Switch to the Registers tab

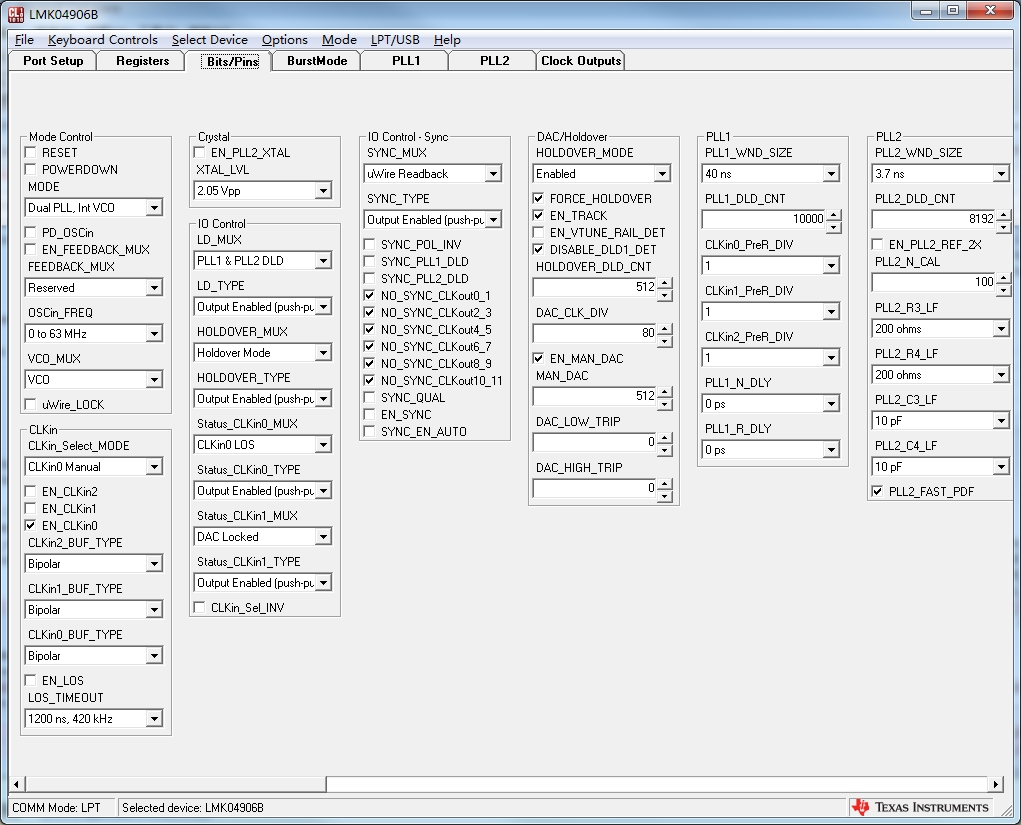click(x=142, y=61)
